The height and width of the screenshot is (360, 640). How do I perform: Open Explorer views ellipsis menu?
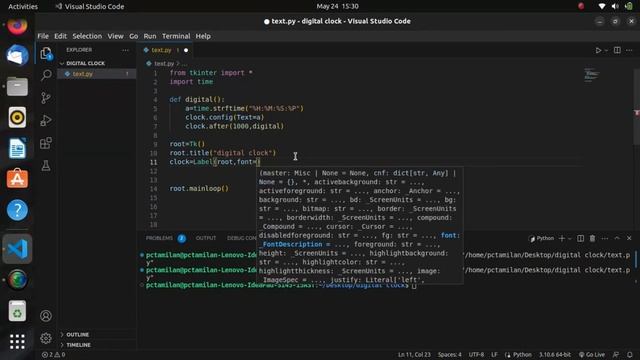(x=125, y=50)
